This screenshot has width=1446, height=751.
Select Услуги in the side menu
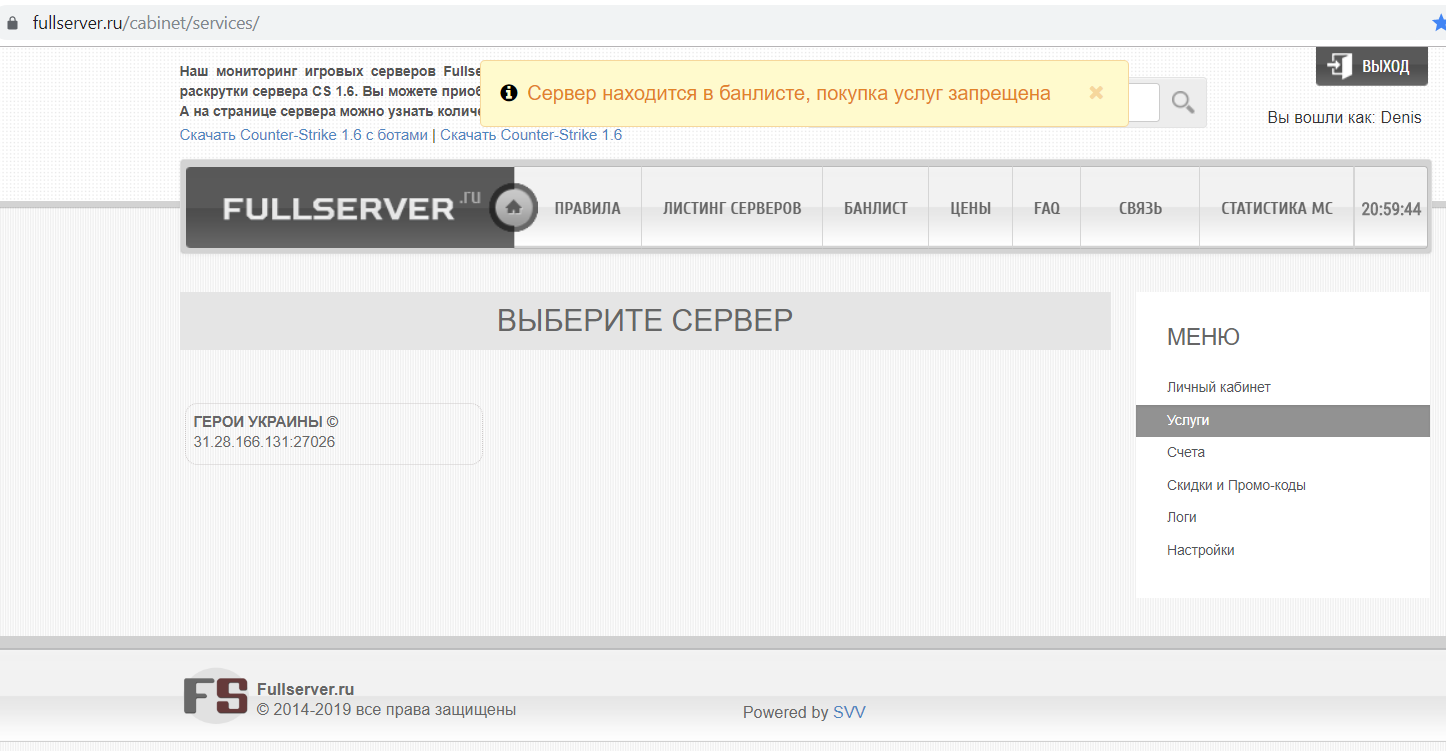(x=1283, y=421)
